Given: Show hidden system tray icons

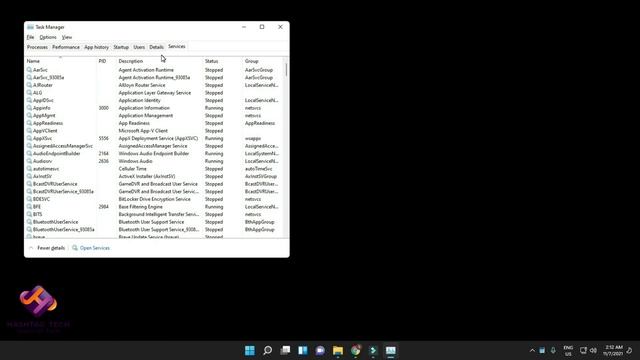Looking at the screenshot, I should tap(532, 350).
